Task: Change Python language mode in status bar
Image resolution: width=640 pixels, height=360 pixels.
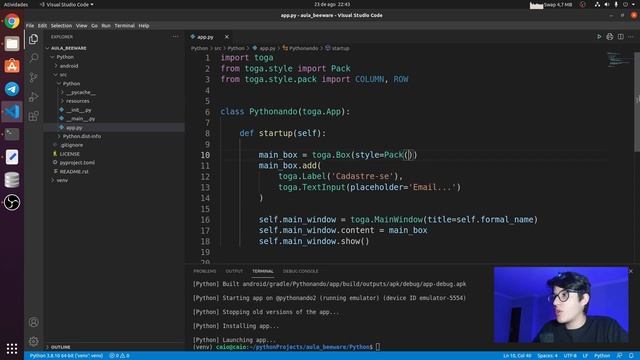Action: coord(602,356)
